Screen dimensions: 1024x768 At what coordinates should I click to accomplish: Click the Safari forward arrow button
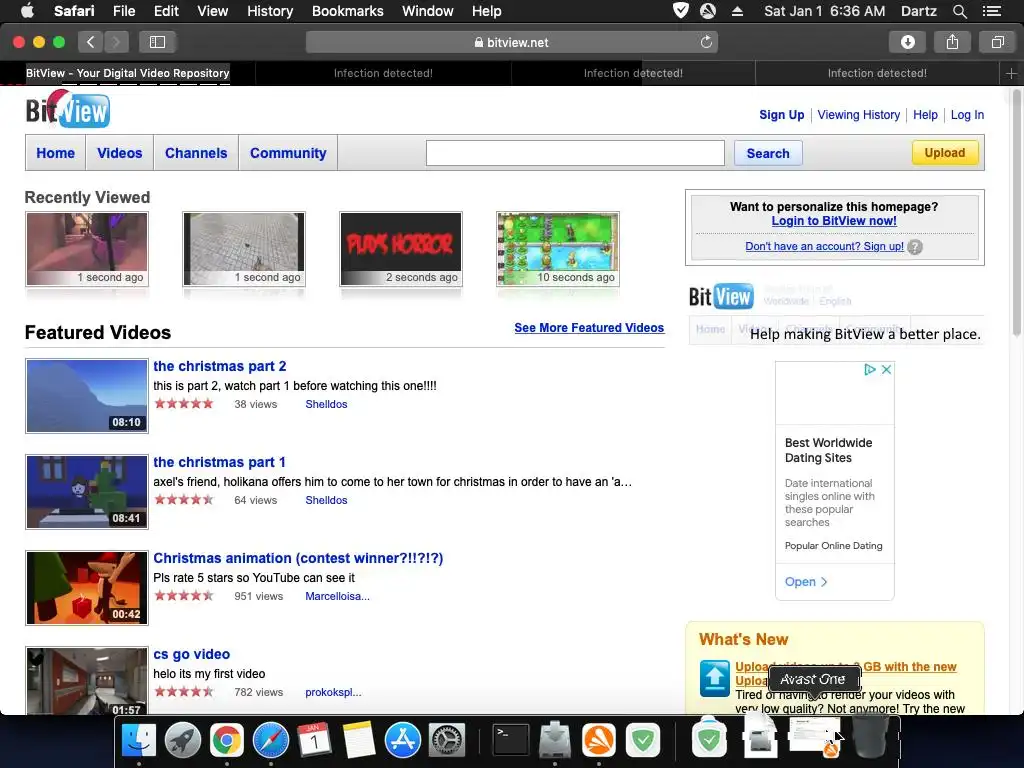[116, 42]
